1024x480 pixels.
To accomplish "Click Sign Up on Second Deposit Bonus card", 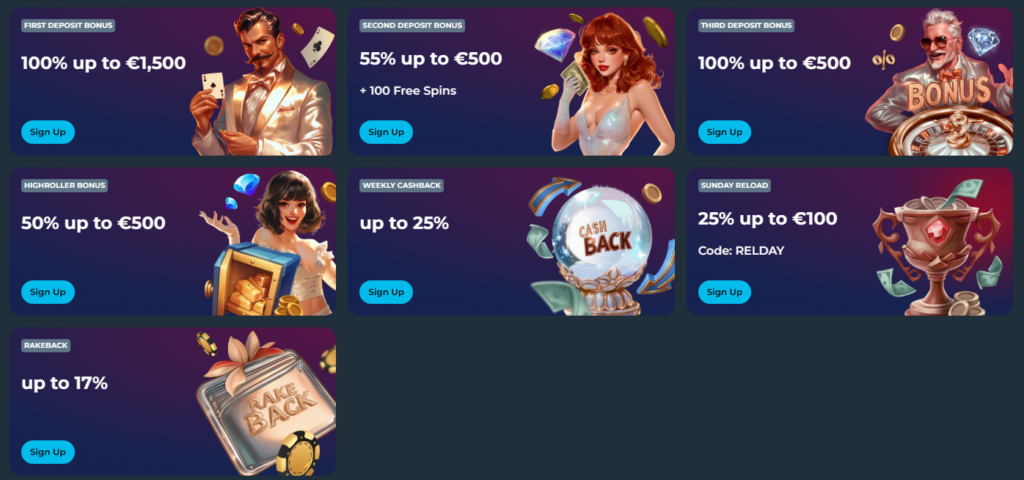I will [x=386, y=132].
